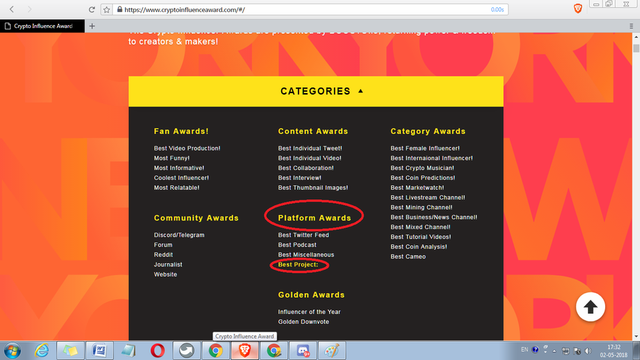Open Brave browser taskbar icon
This screenshot has height=360, width=640.
[x=244, y=351]
